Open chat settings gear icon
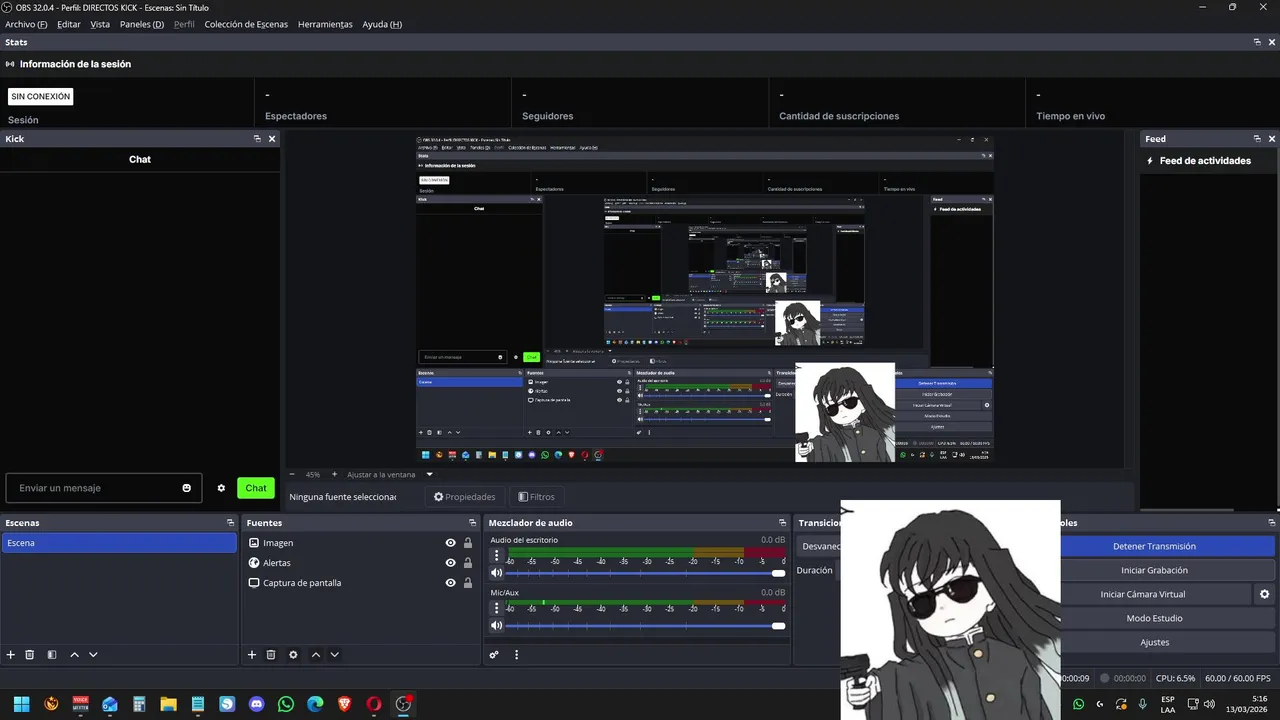This screenshot has height=720, width=1280. [x=221, y=488]
